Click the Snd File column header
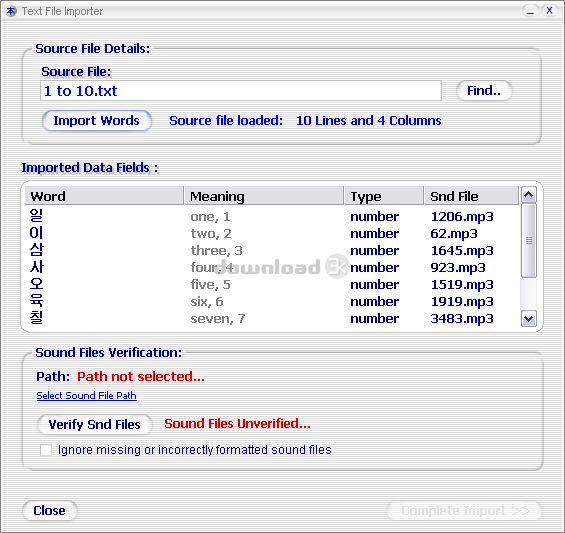 coord(472,196)
